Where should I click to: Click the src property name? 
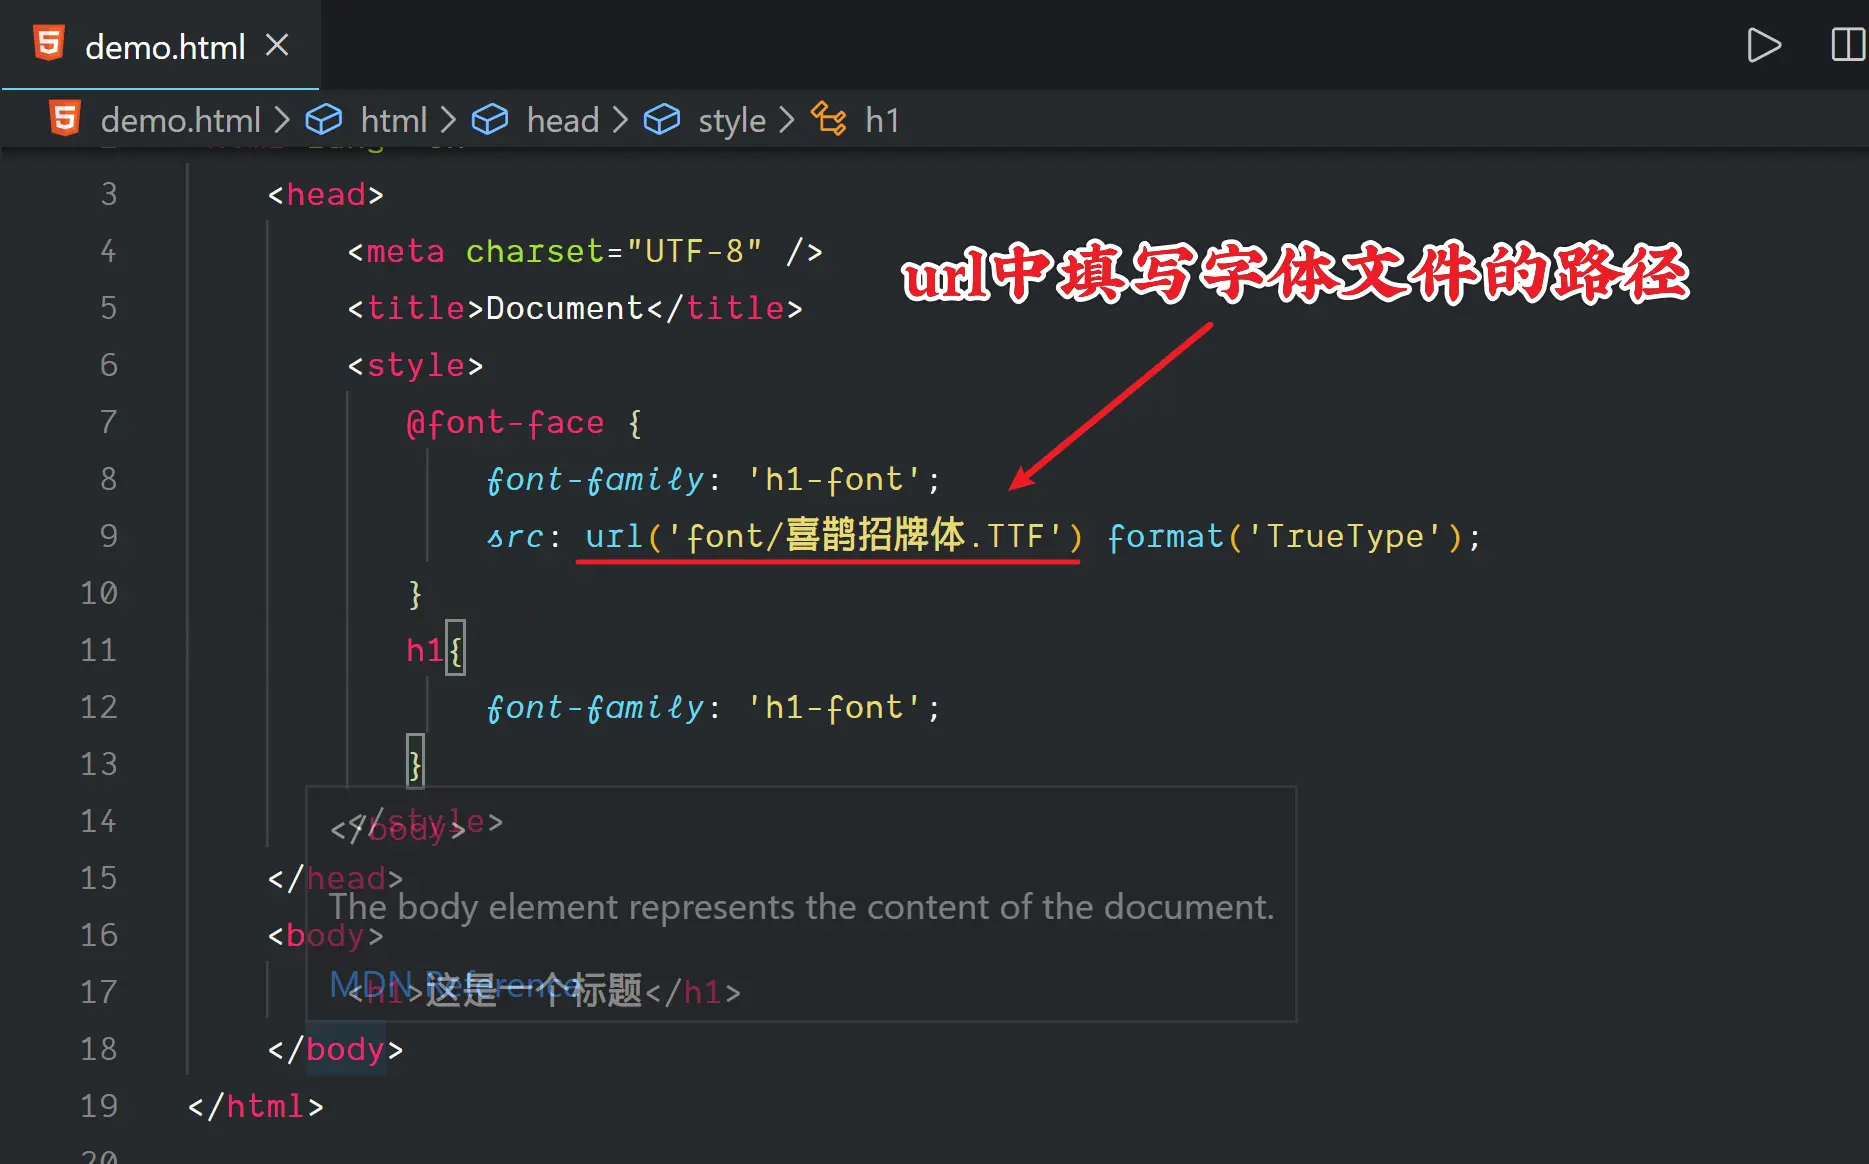pos(515,537)
